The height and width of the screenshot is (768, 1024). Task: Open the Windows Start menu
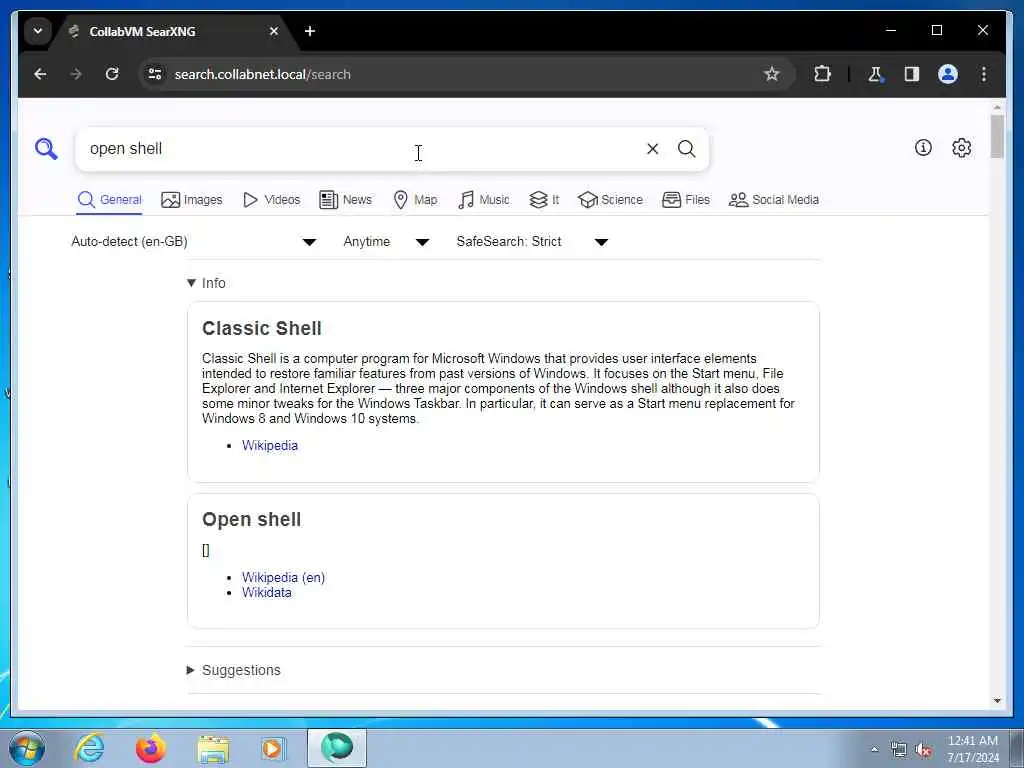pos(27,748)
